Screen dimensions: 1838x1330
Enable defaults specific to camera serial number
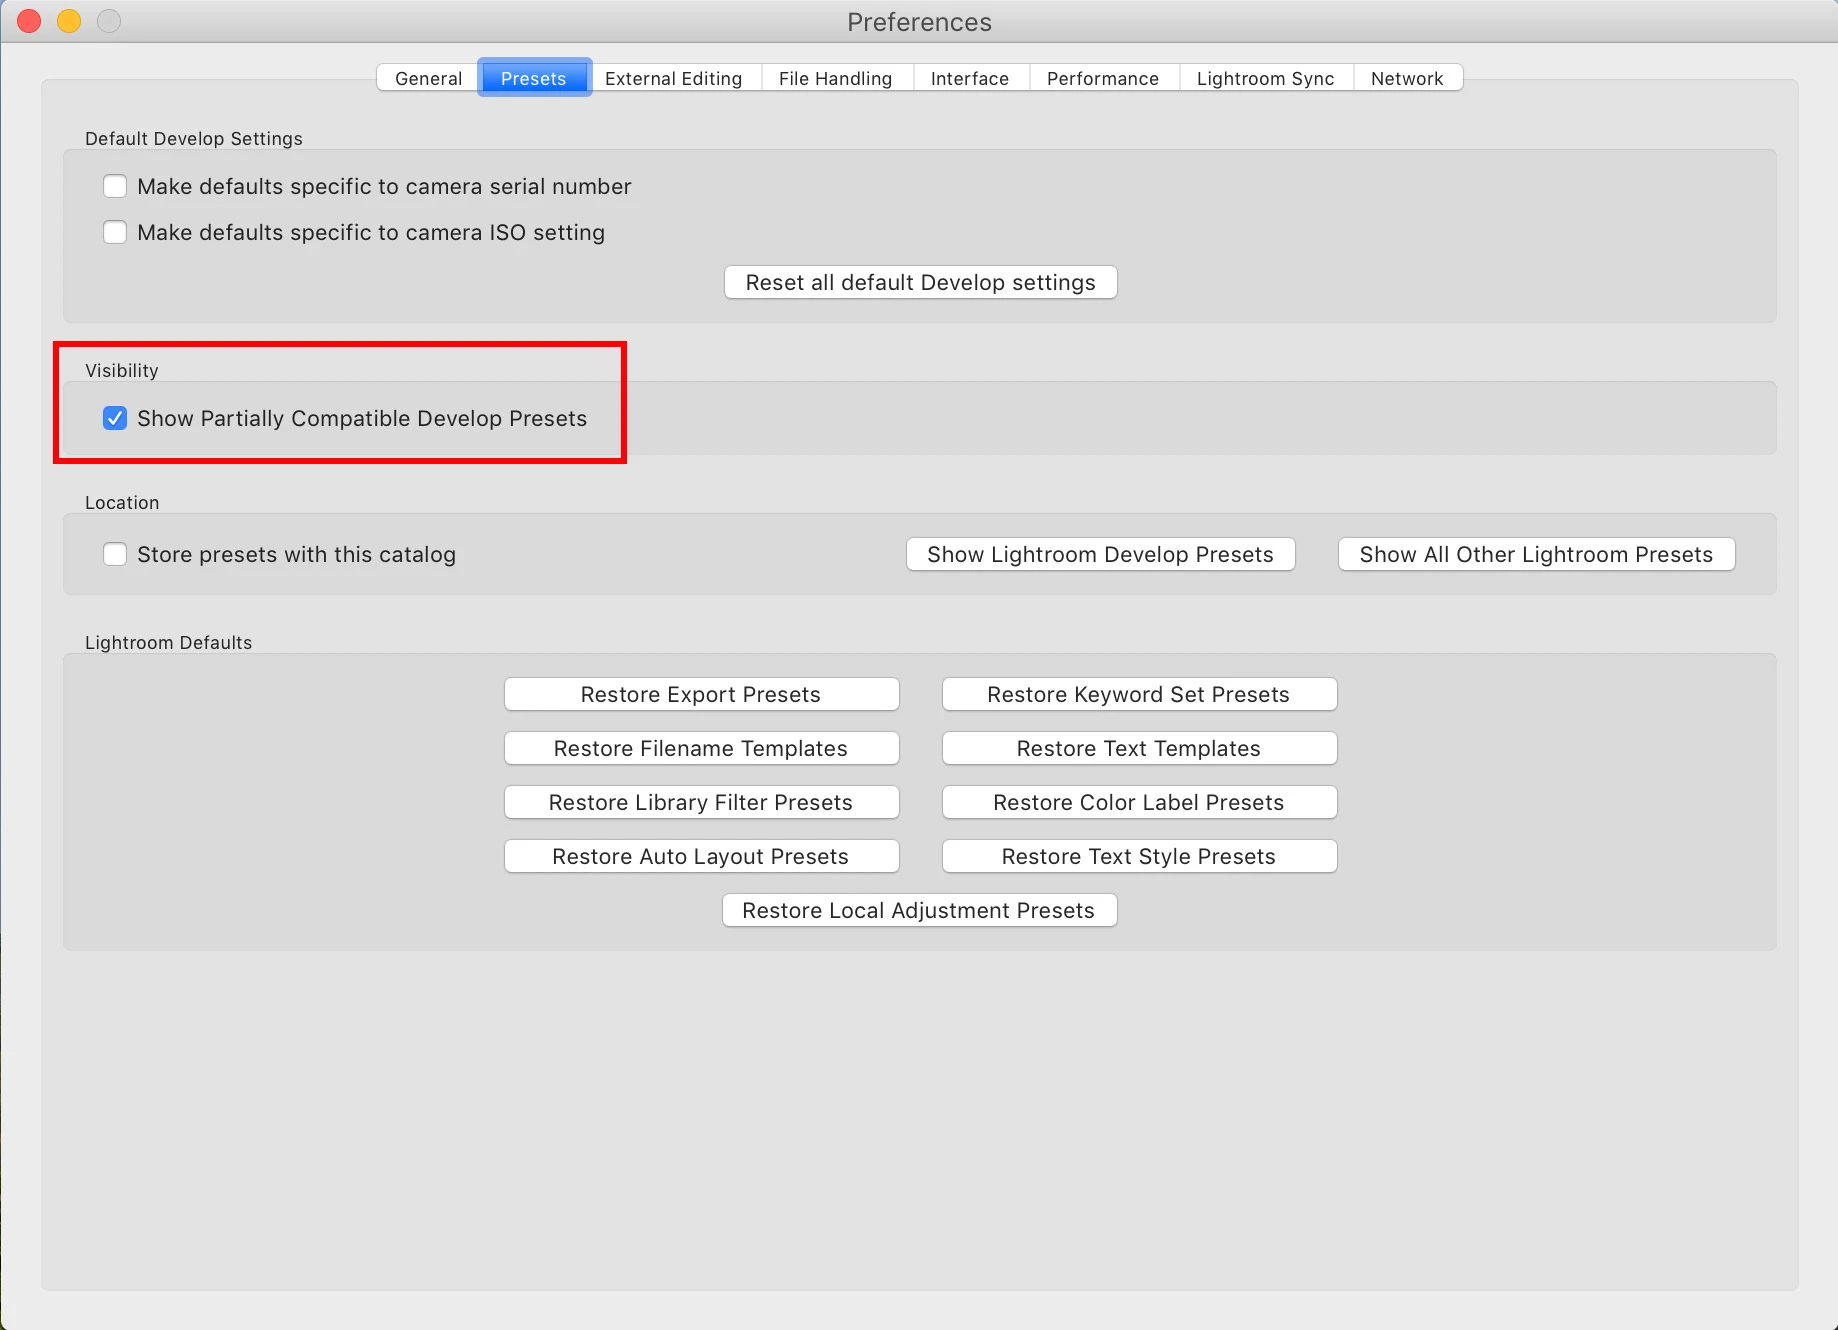click(x=115, y=186)
